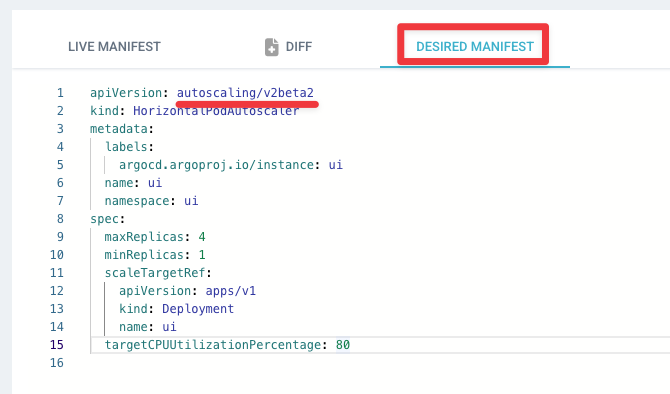Click the spec key on line 8
The image size is (670, 394).
[x=104, y=219]
